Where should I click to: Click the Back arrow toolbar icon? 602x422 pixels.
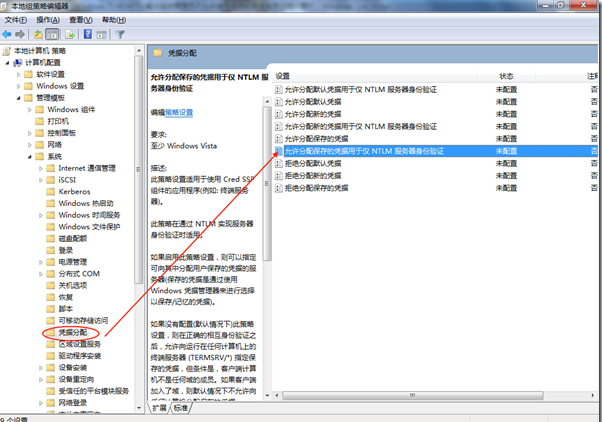click(x=9, y=33)
